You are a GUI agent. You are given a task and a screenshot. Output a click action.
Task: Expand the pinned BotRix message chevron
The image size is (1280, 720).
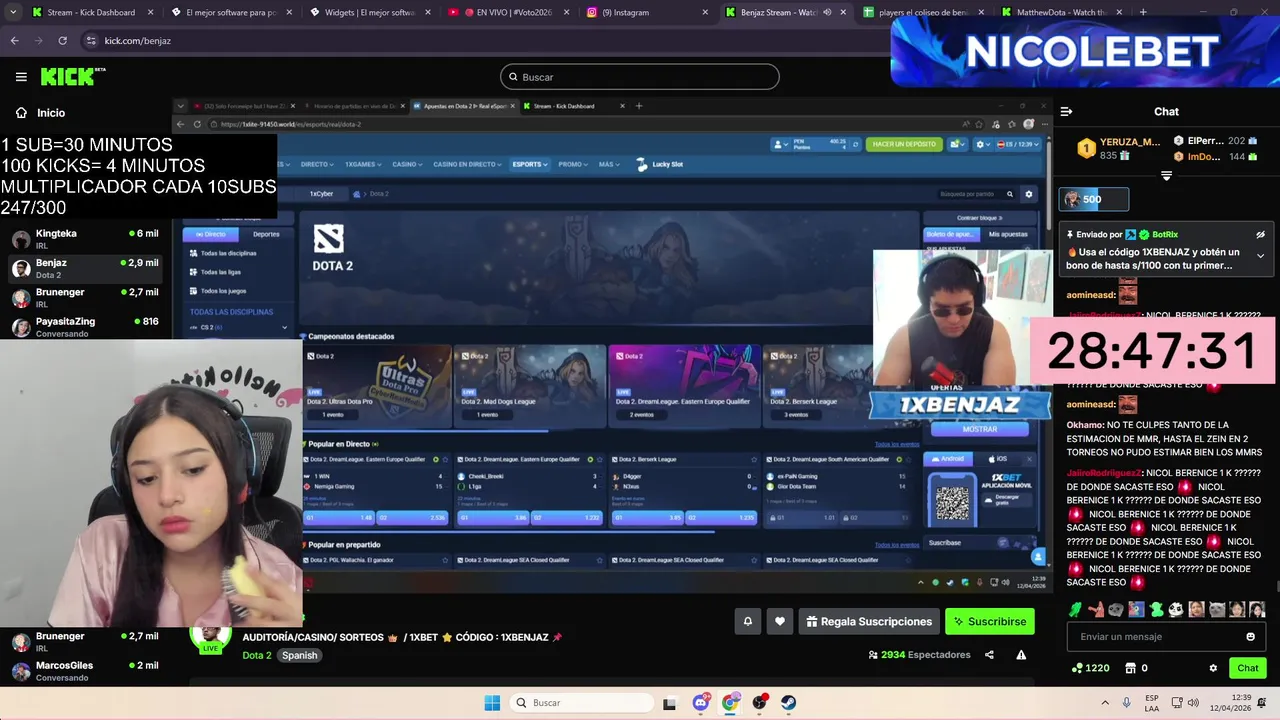1260,256
